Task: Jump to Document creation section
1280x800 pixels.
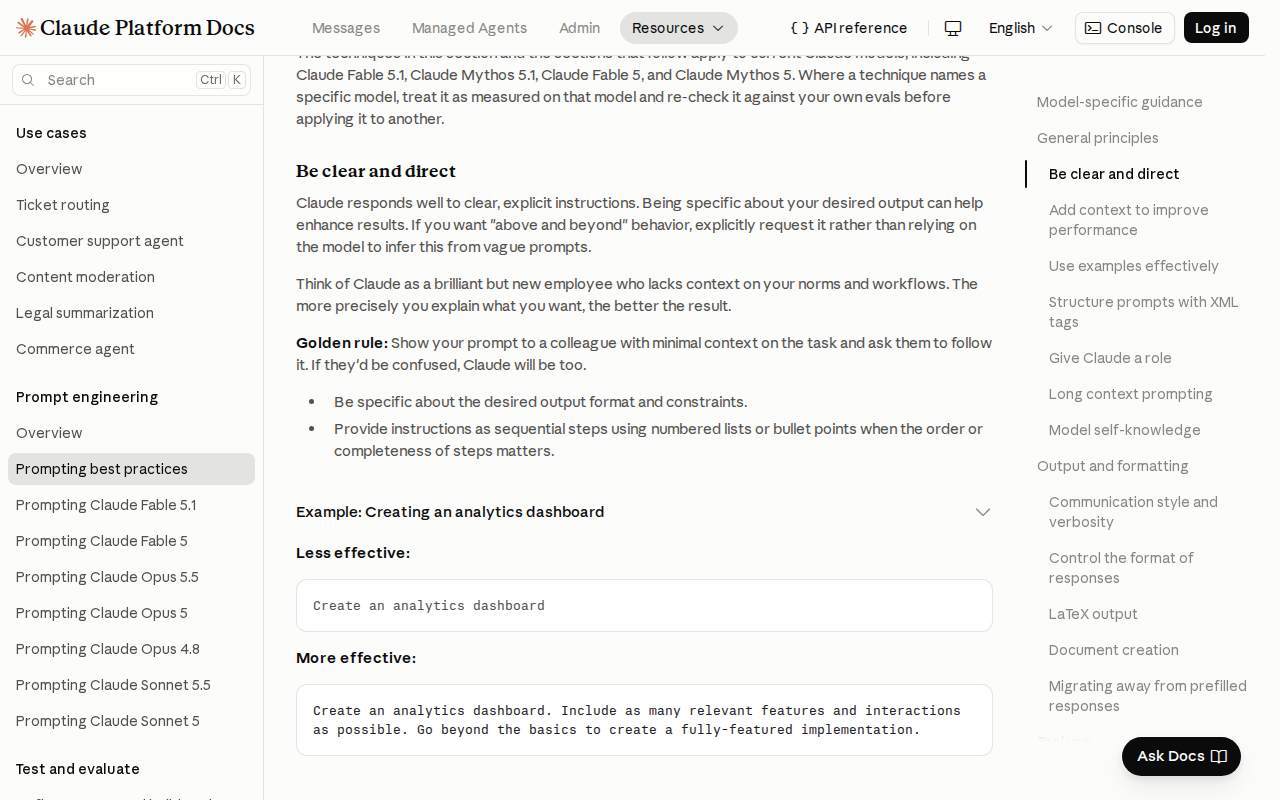Action: pyautogui.click(x=1114, y=650)
